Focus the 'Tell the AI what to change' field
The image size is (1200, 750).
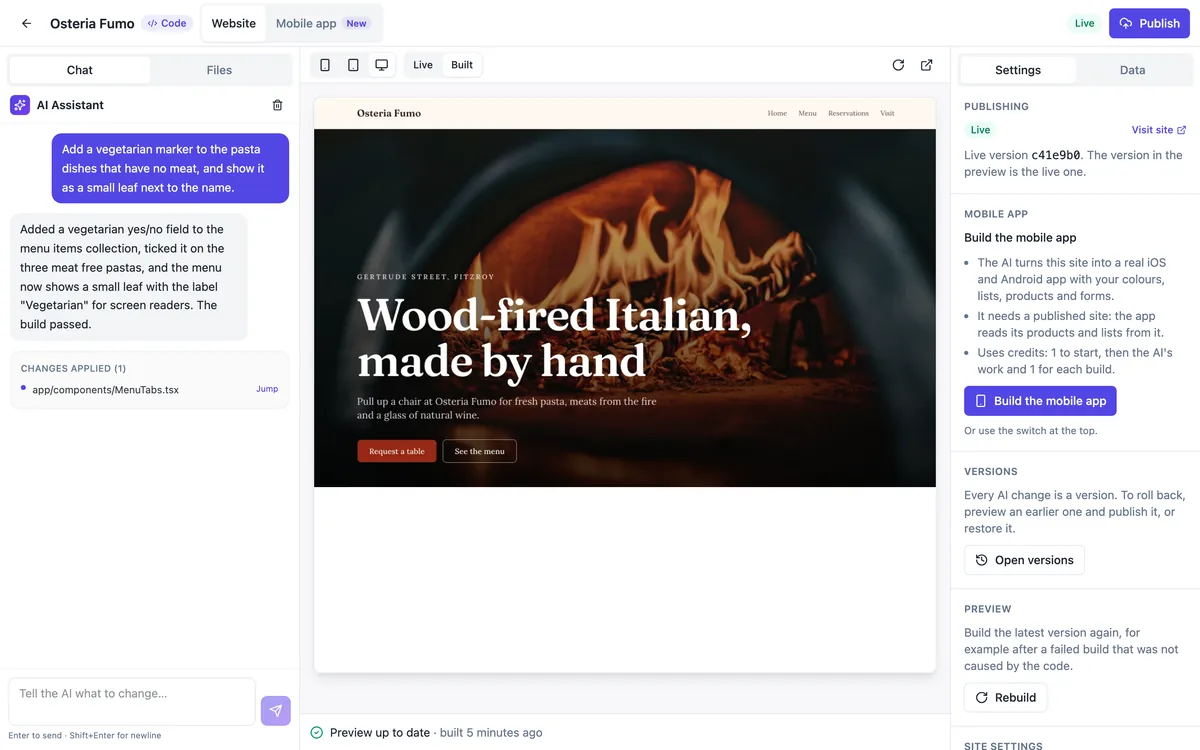(x=132, y=701)
